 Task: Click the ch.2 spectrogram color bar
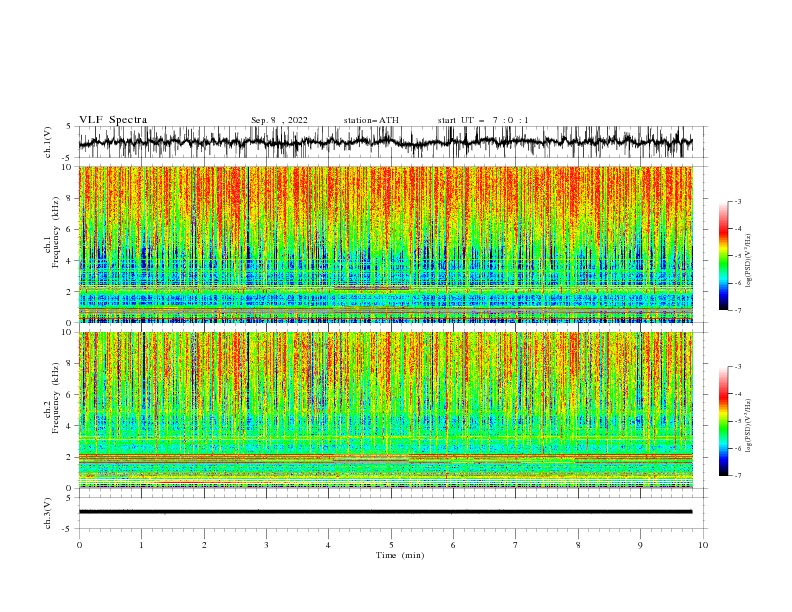pyautogui.click(x=723, y=421)
